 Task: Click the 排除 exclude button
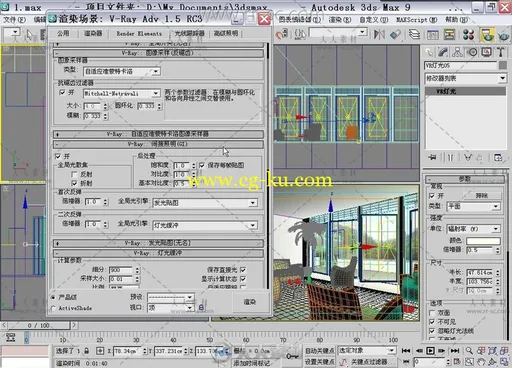pyautogui.click(x=482, y=196)
